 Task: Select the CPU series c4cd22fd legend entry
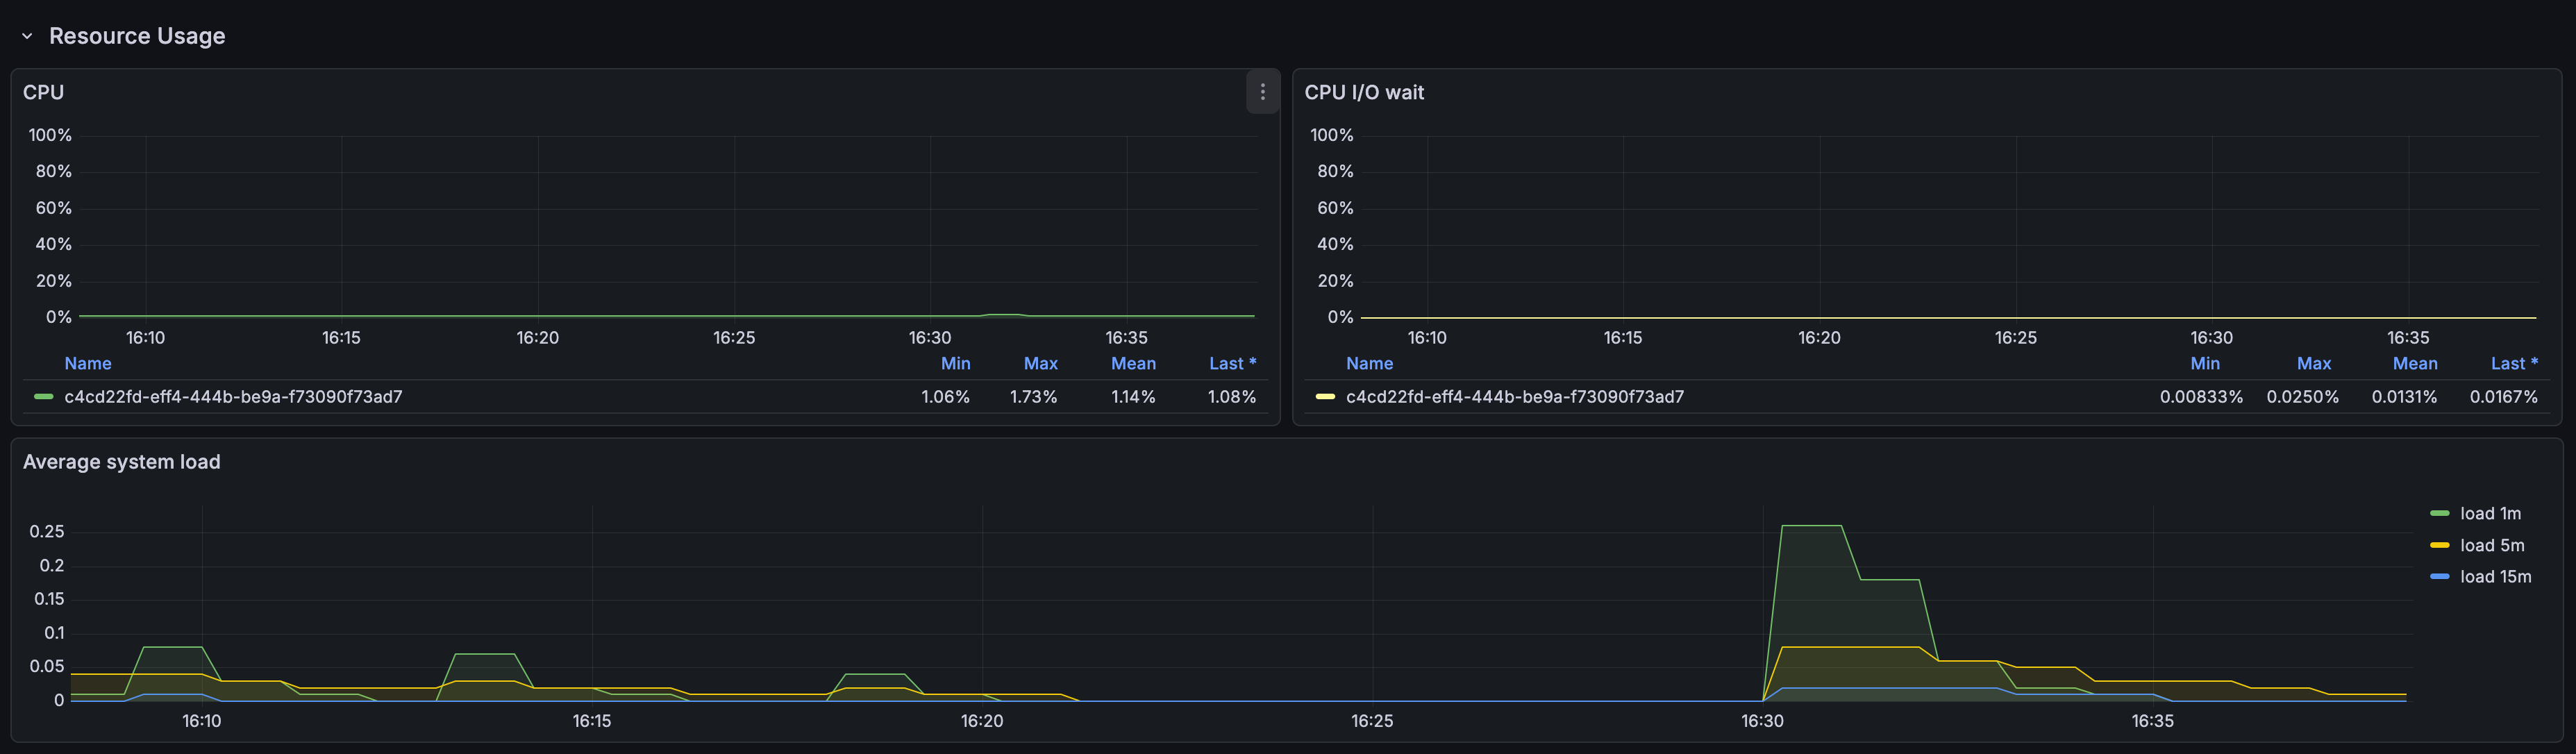point(233,397)
